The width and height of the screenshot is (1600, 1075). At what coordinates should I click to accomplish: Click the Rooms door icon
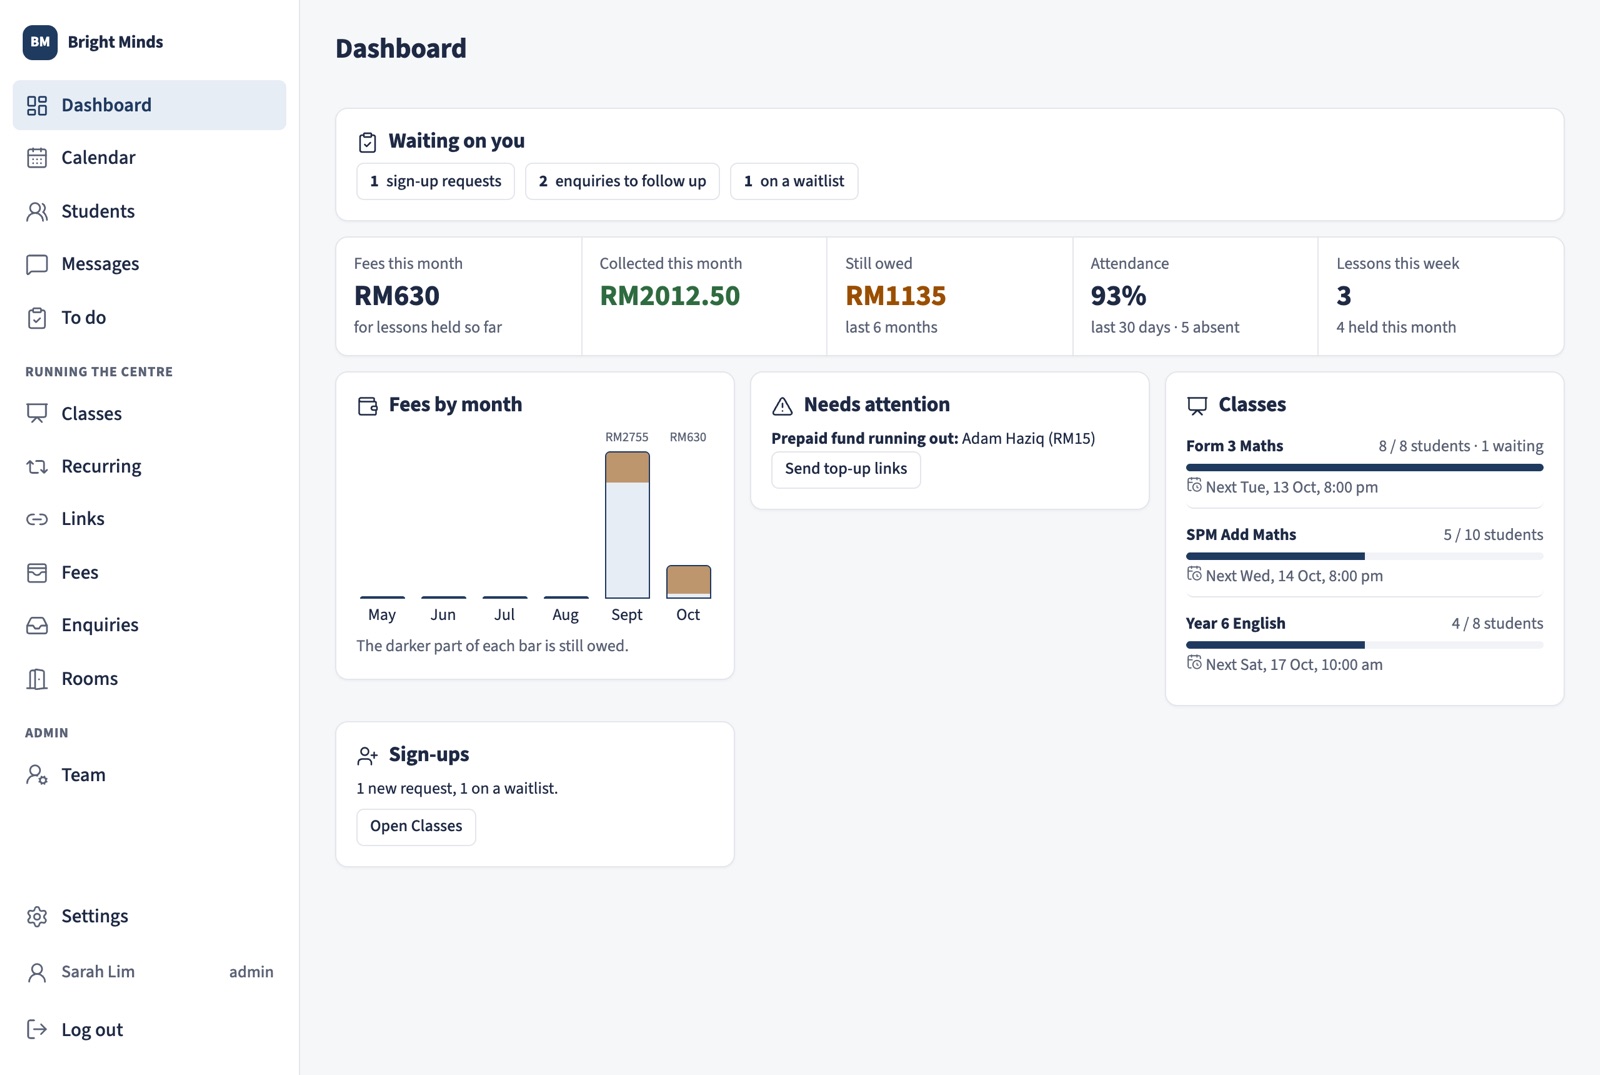(x=37, y=679)
